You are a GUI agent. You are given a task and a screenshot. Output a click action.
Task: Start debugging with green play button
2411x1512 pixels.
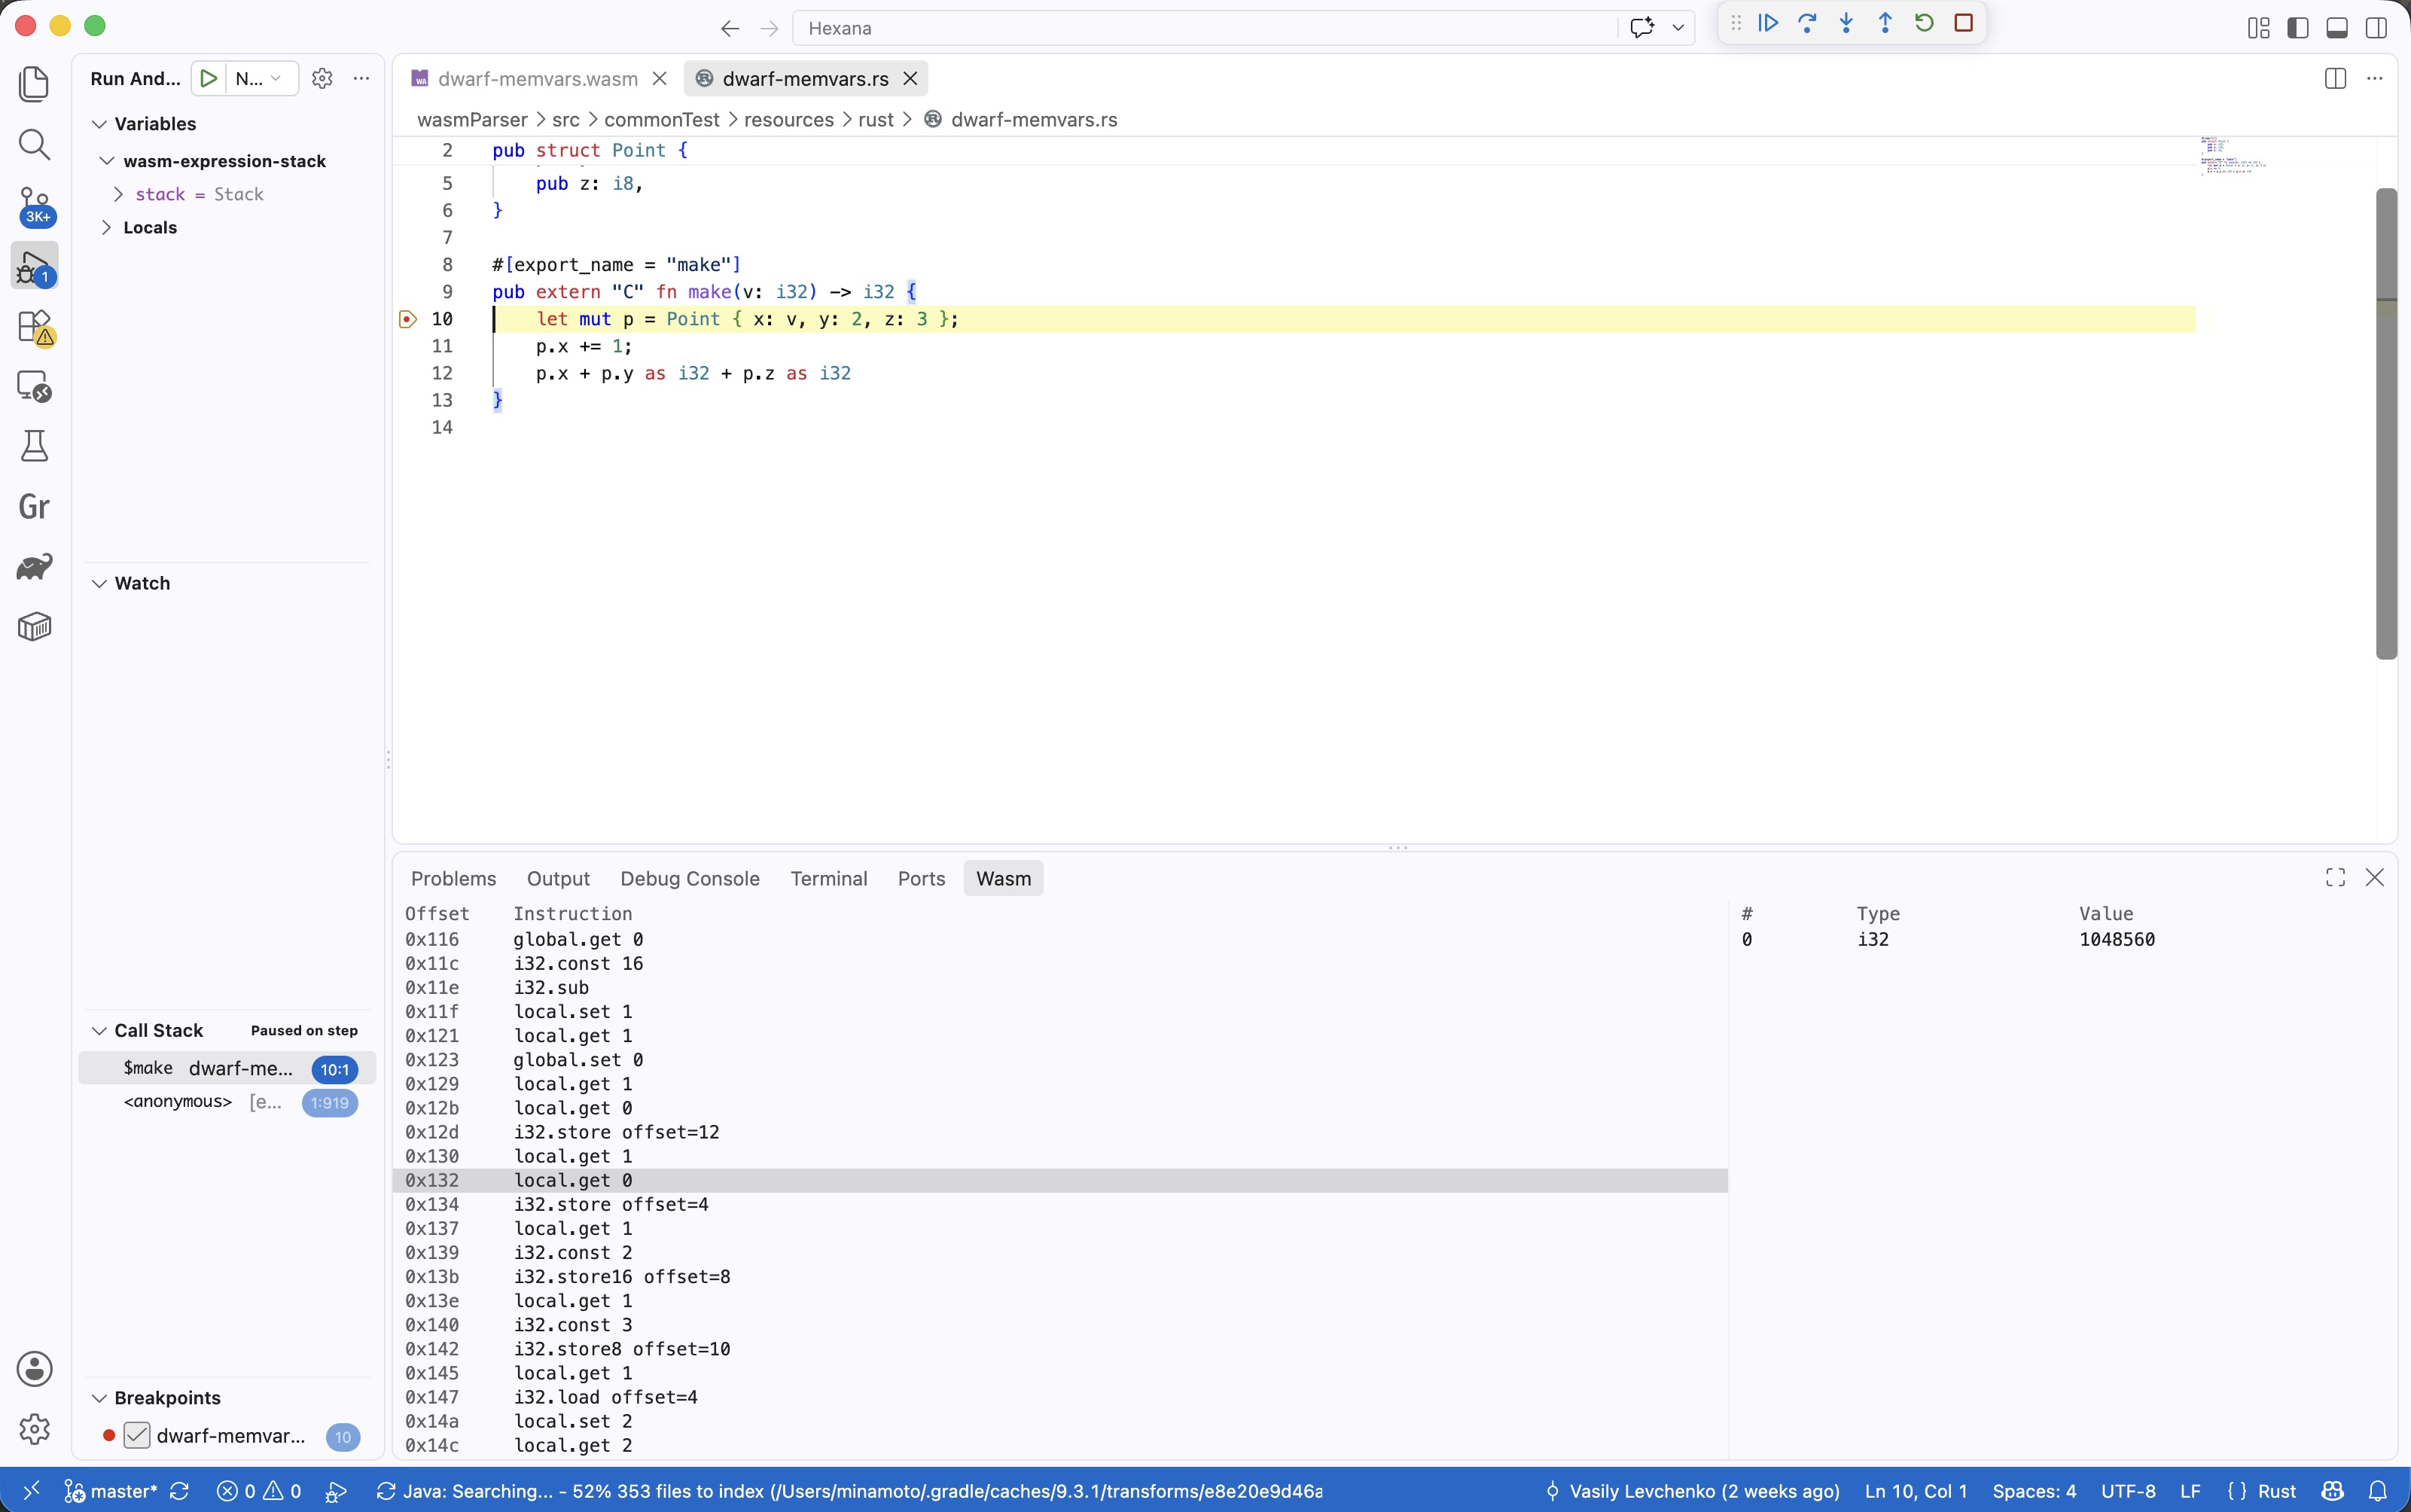coord(209,78)
